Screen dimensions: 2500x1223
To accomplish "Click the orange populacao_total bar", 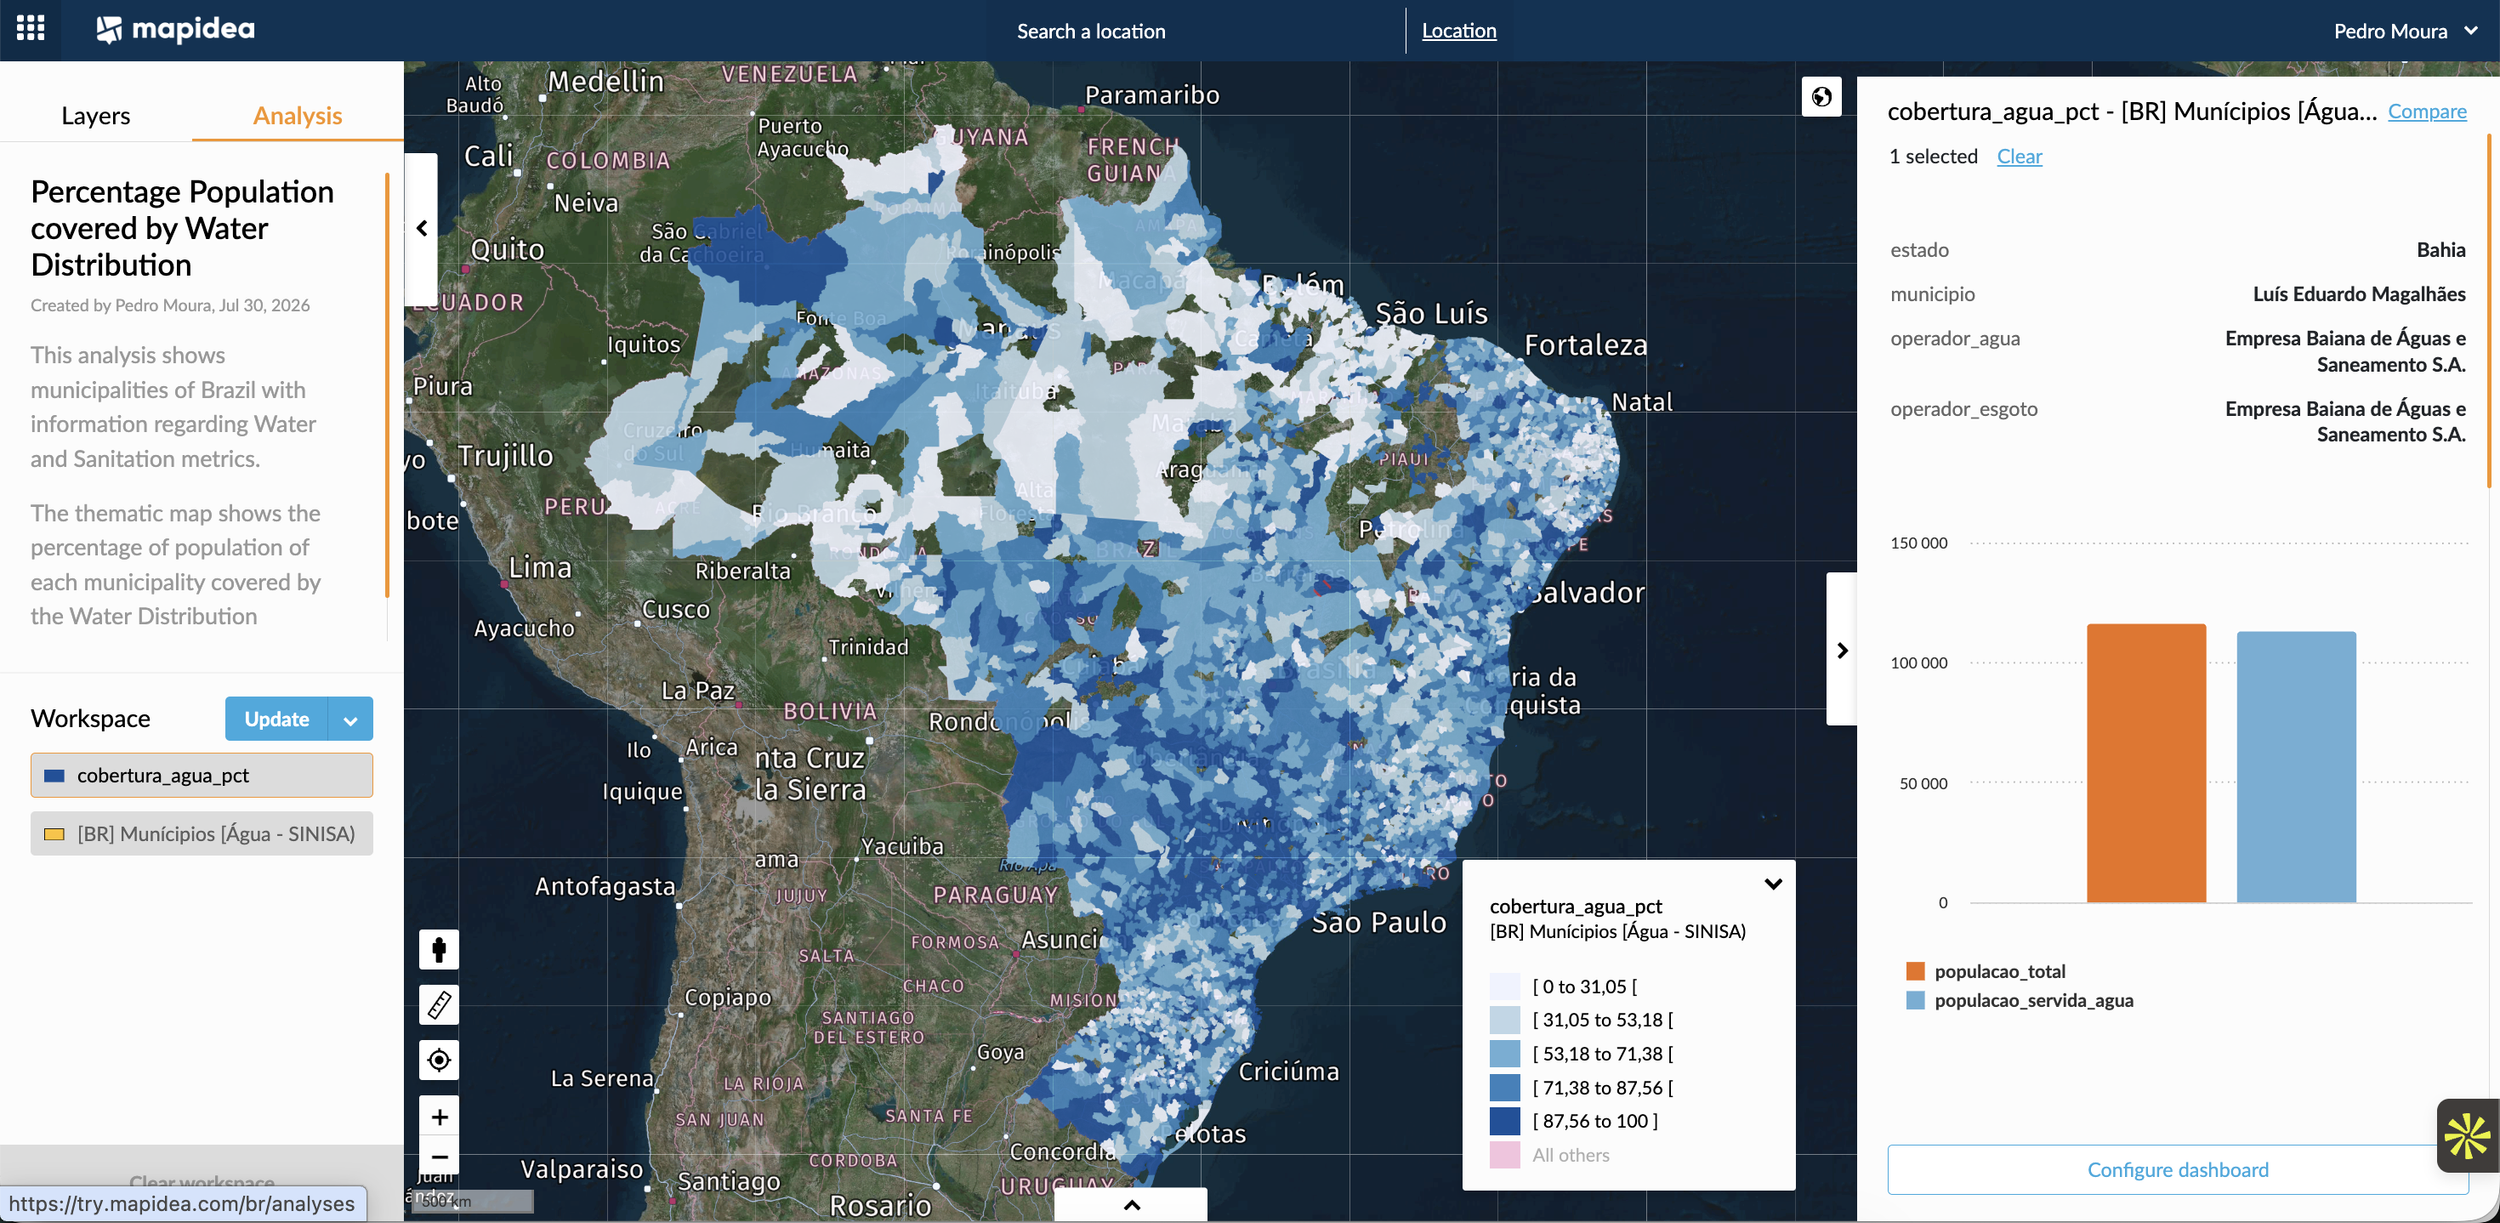I will (2146, 763).
